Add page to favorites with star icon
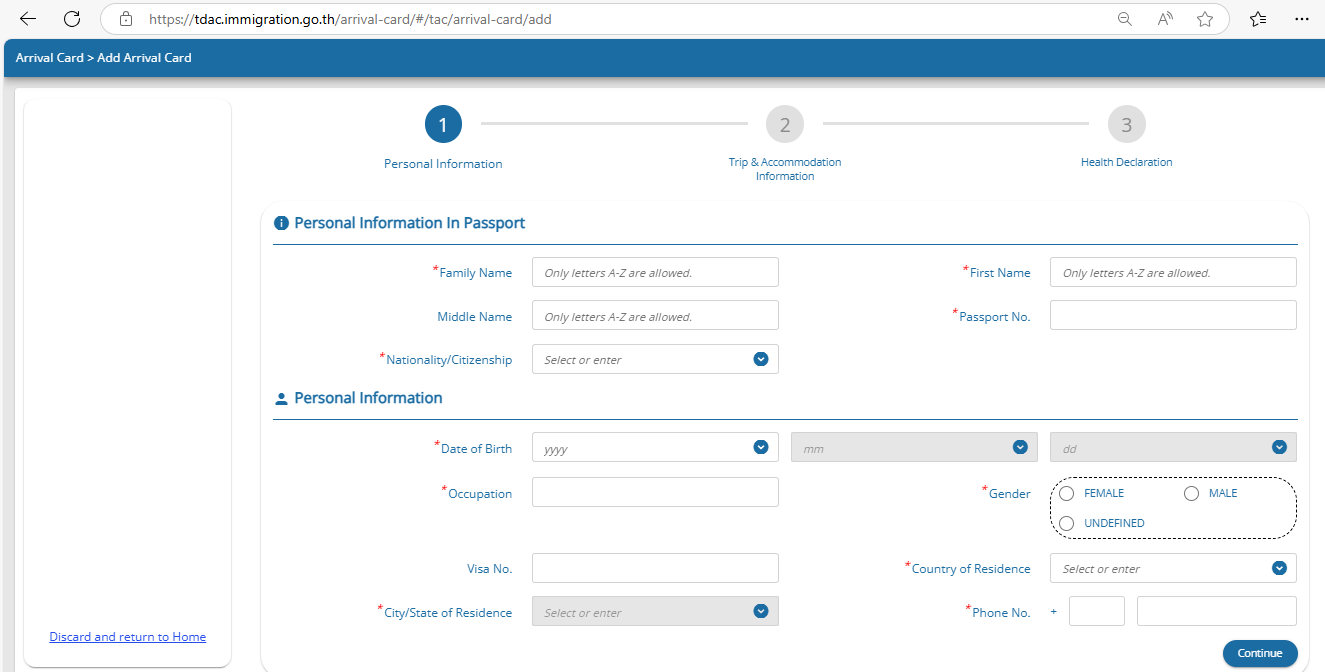 [x=1205, y=19]
